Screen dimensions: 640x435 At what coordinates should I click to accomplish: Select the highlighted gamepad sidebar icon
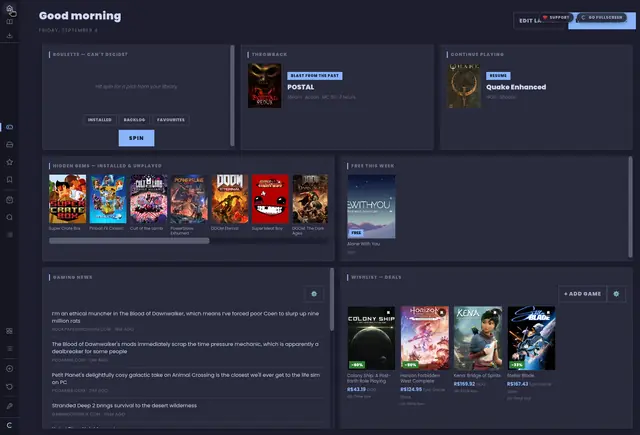click(x=9, y=127)
